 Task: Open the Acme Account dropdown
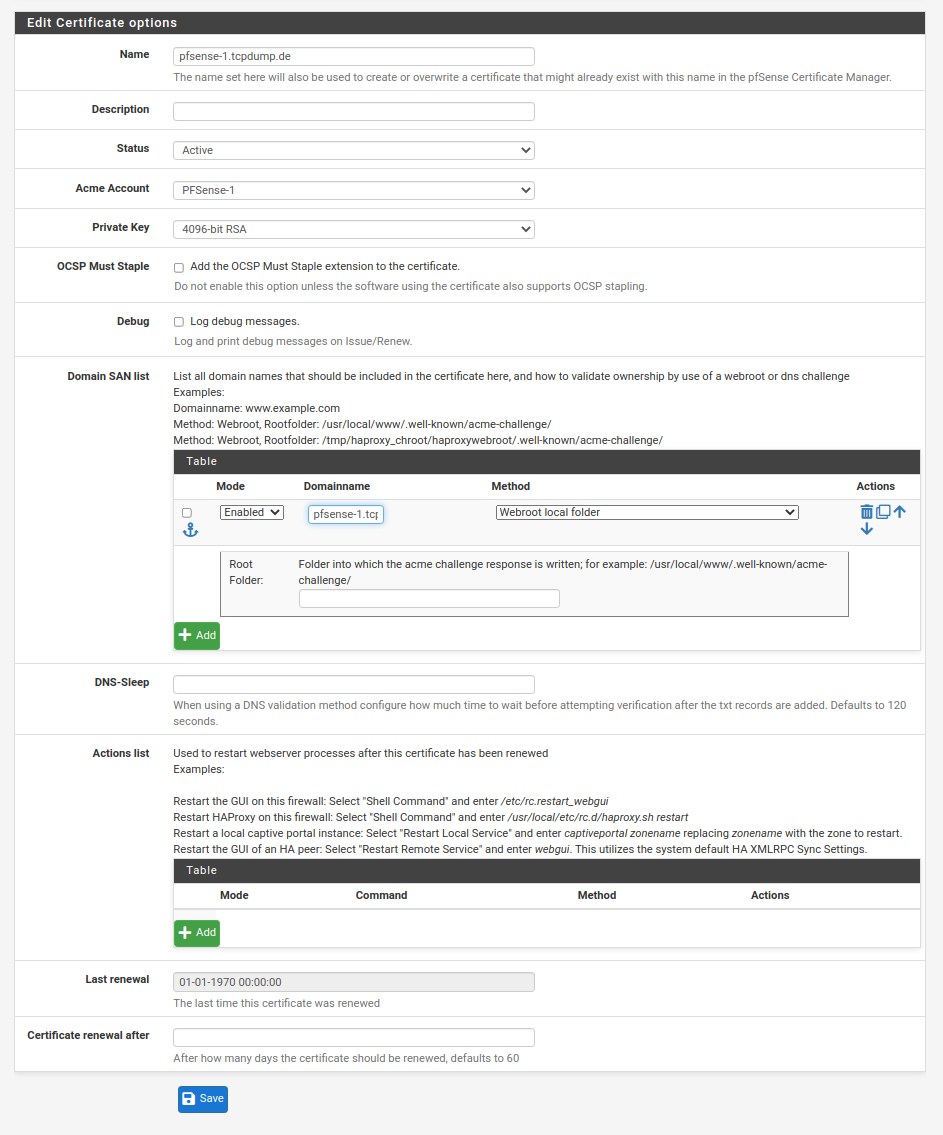click(x=353, y=190)
